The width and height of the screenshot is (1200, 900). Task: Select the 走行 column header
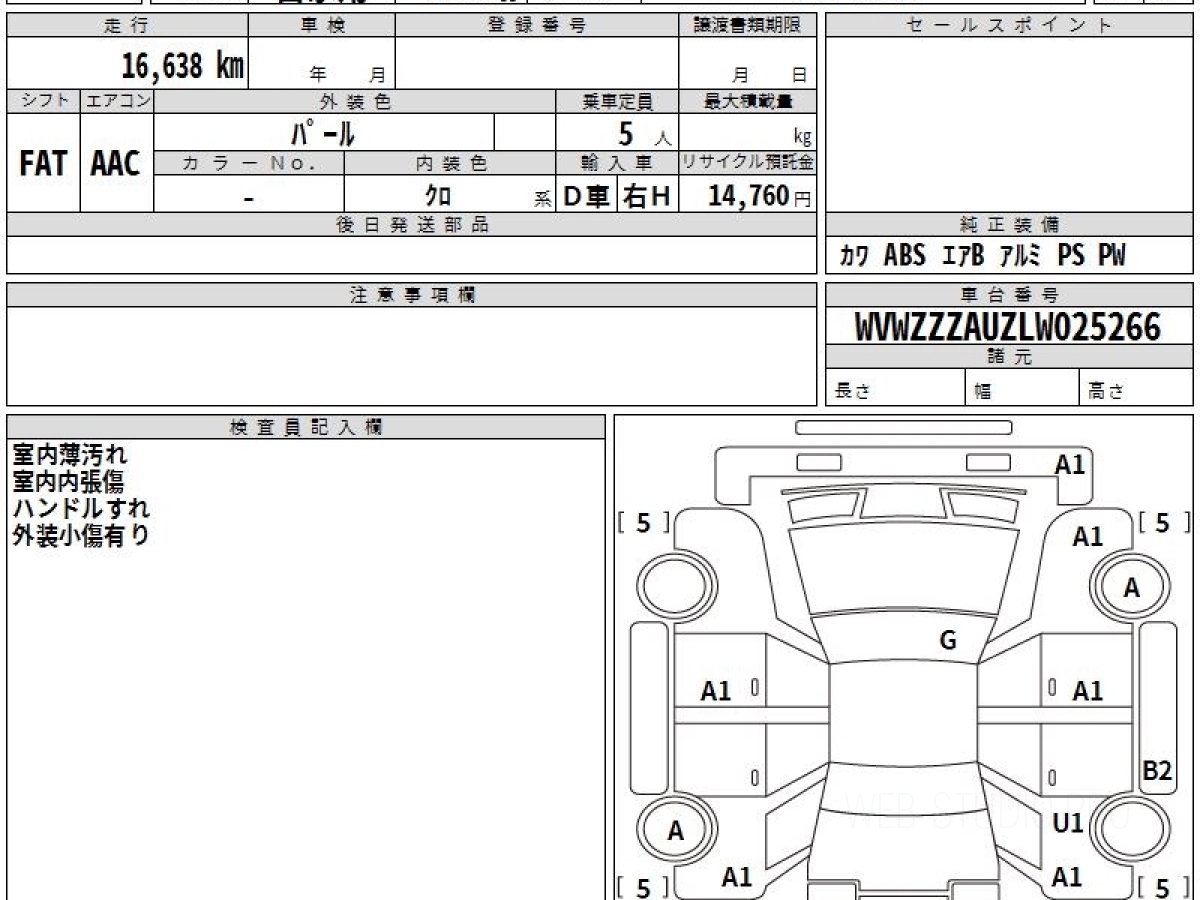(127, 26)
